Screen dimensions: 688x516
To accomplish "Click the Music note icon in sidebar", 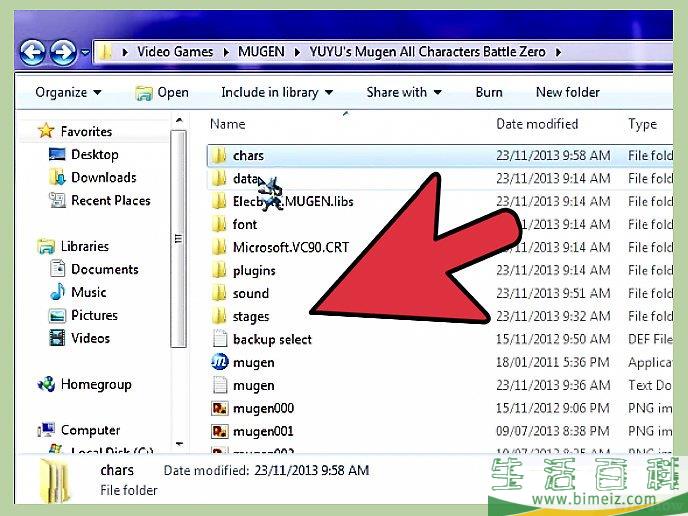I will click(57, 292).
